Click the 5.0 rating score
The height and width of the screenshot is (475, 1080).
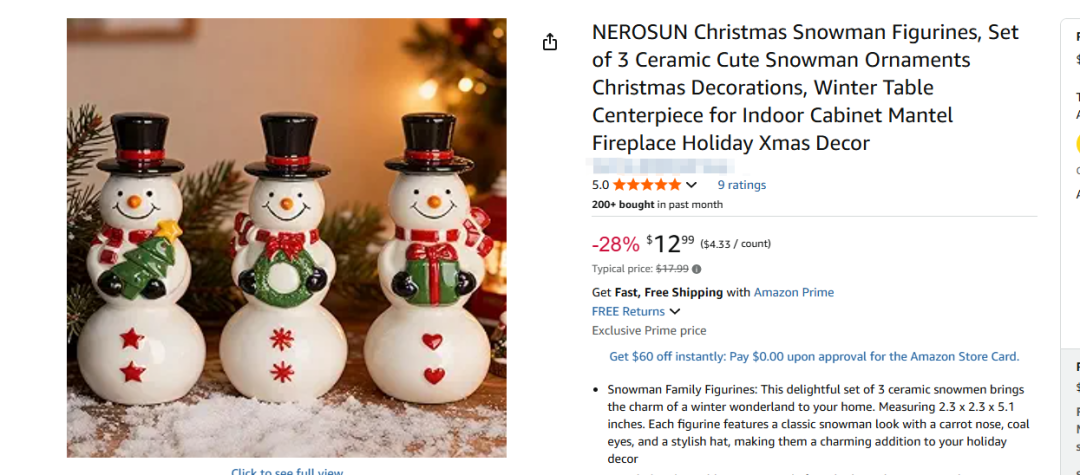[x=600, y=184]
